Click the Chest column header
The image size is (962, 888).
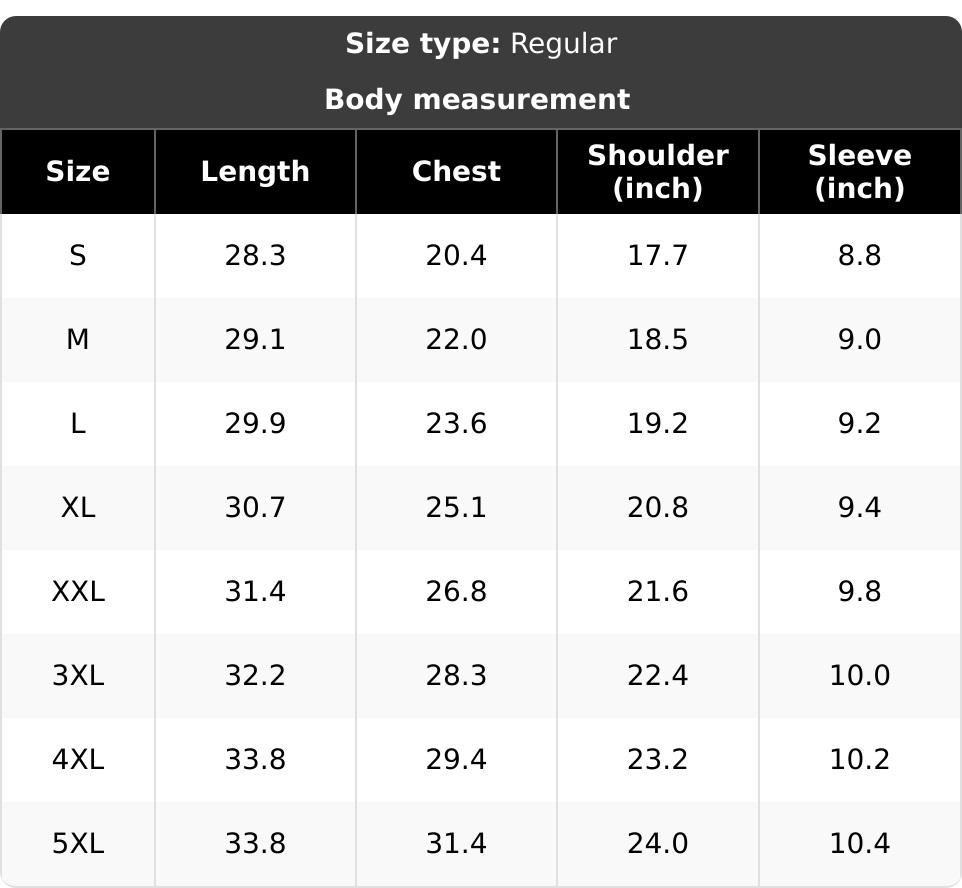(x=456, y=171)
